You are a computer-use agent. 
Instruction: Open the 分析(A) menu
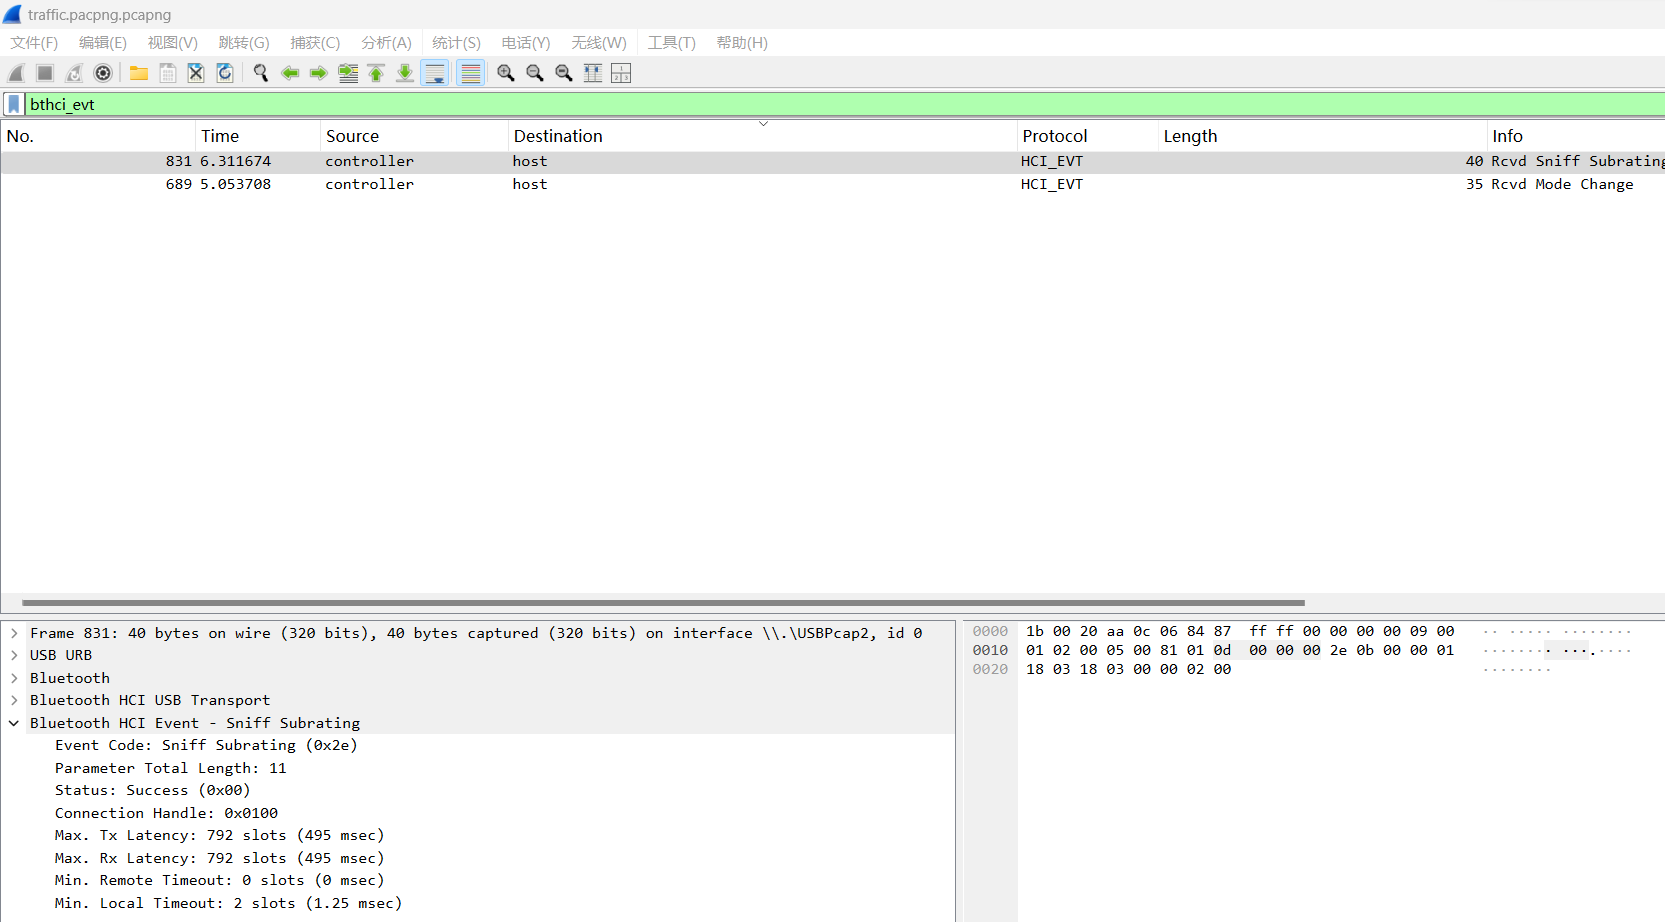coord(386,42)
